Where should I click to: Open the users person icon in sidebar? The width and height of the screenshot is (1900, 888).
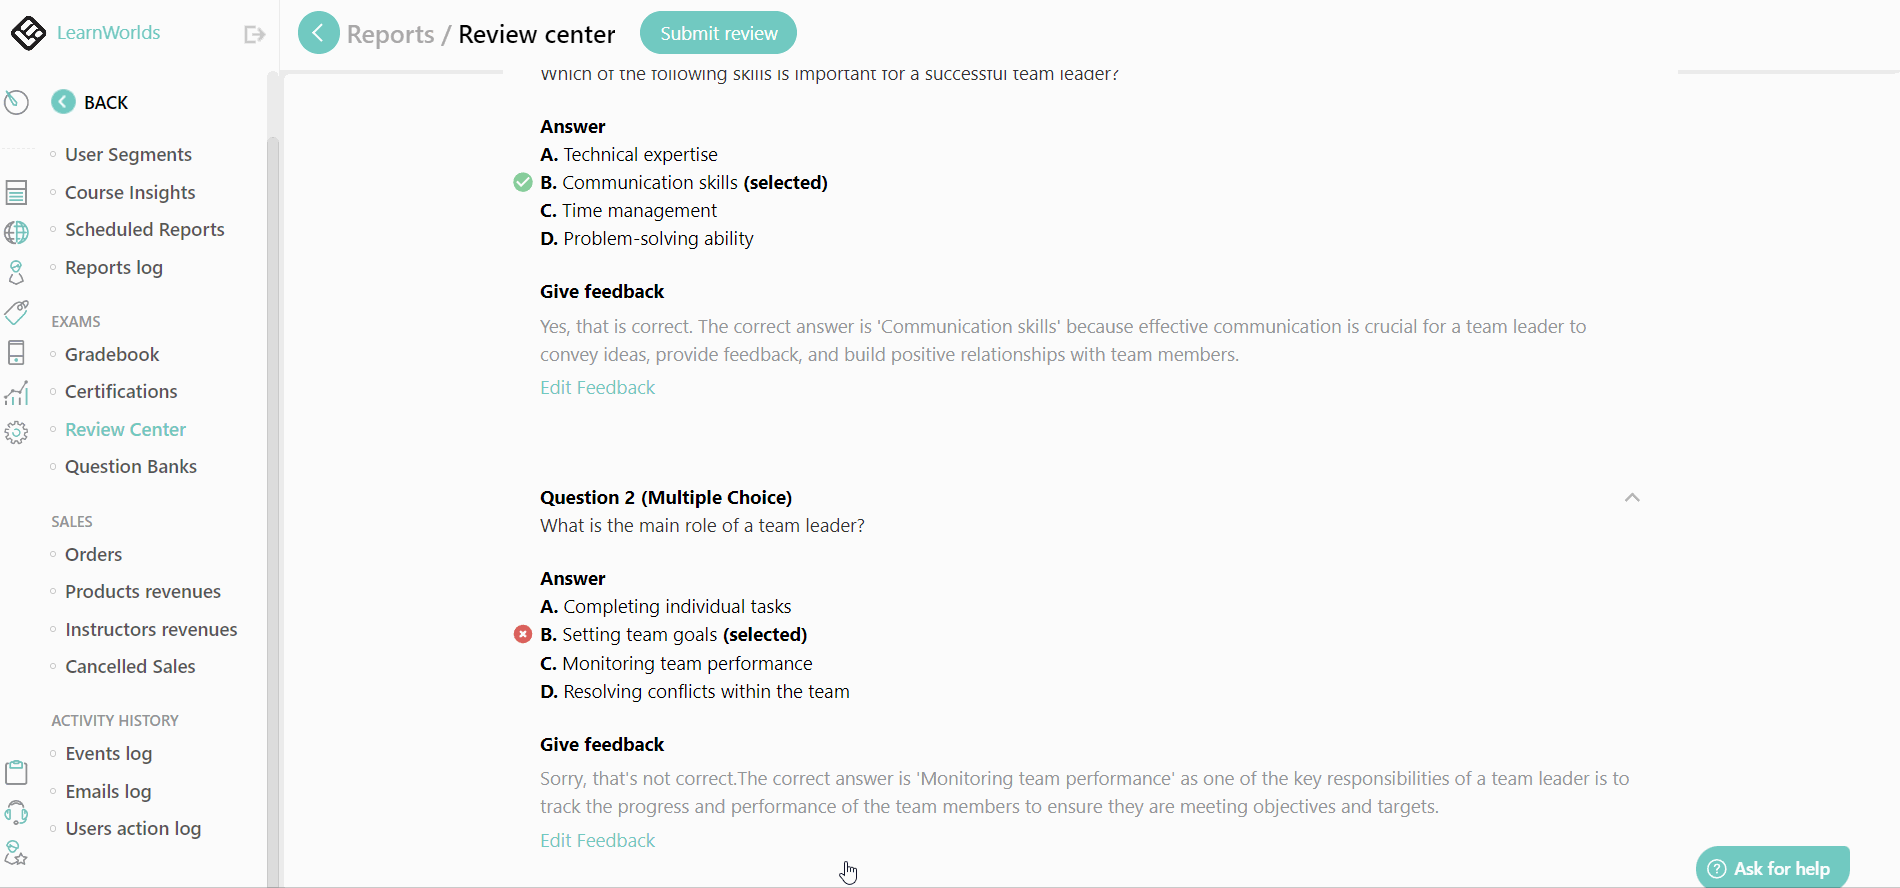(16, 272)
